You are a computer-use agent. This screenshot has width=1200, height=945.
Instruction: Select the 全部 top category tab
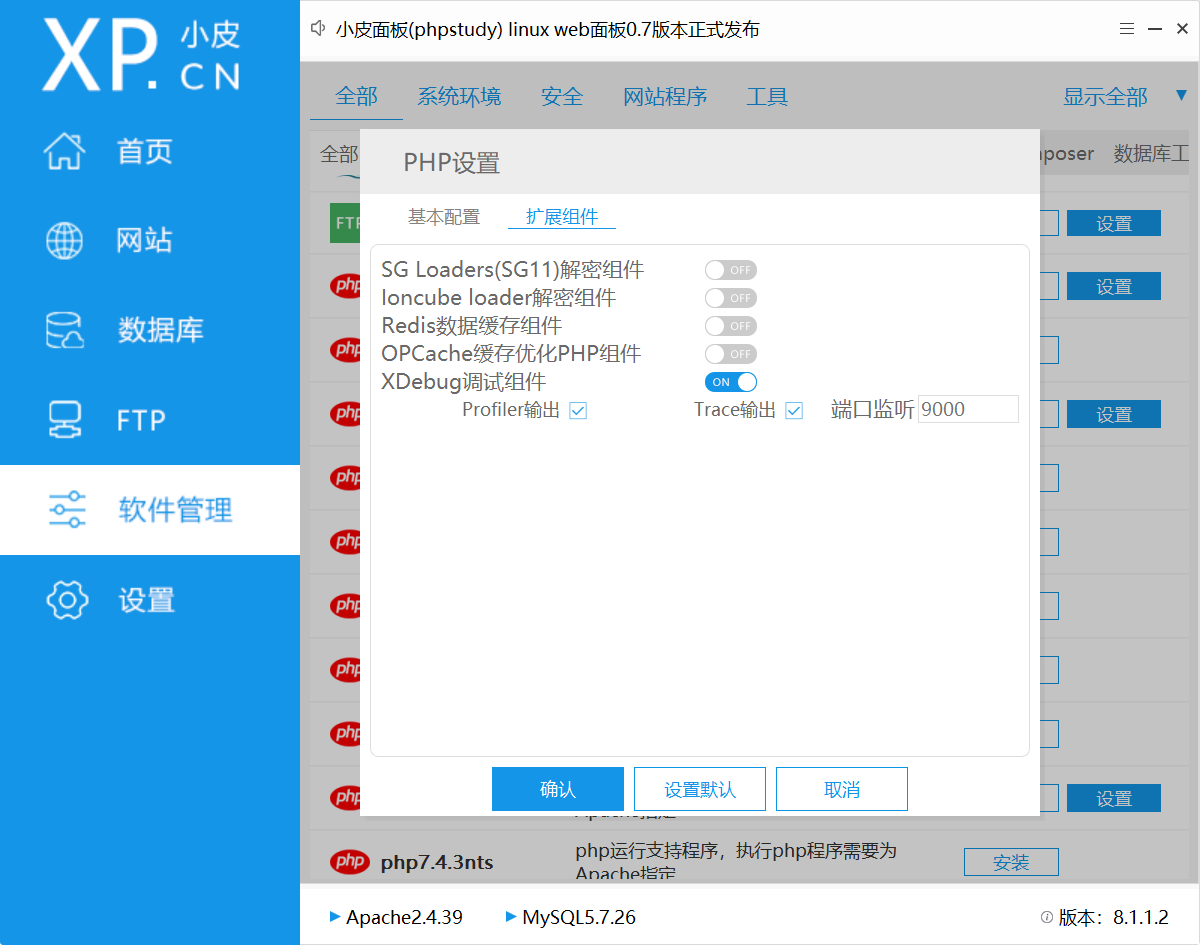[x=357, y=96]
